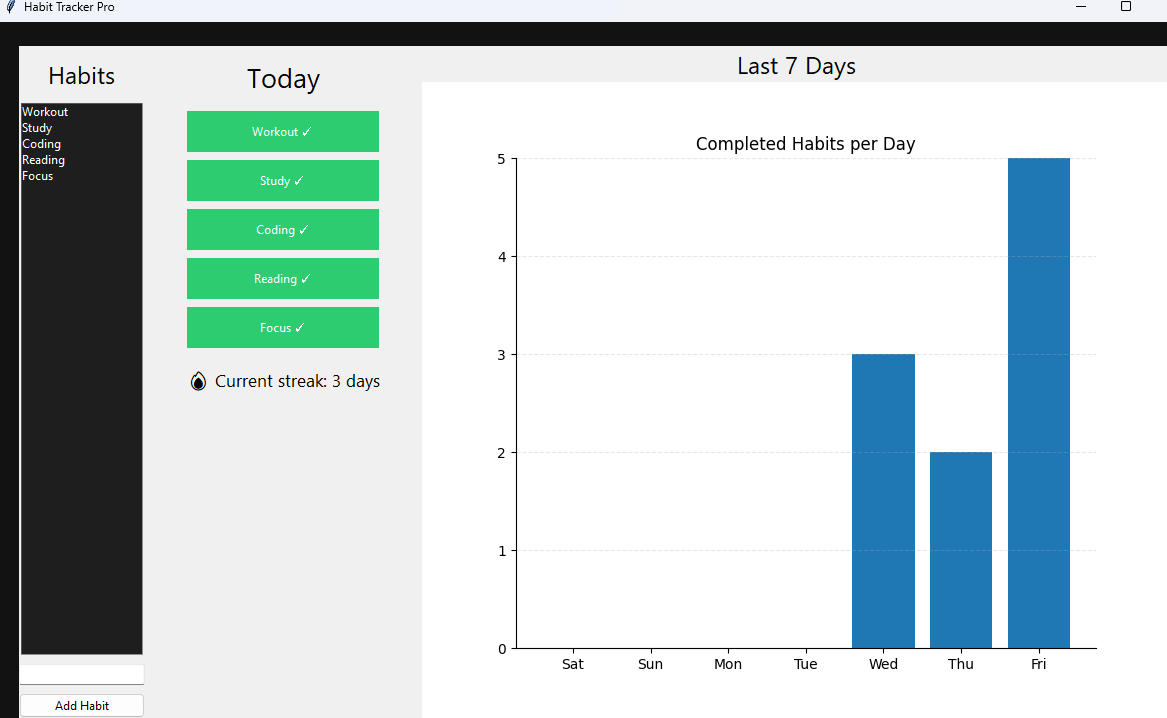Toggle the Reading ✓ button under Today
This screenshot has width=1167, height=718.
tap(283, 279)
